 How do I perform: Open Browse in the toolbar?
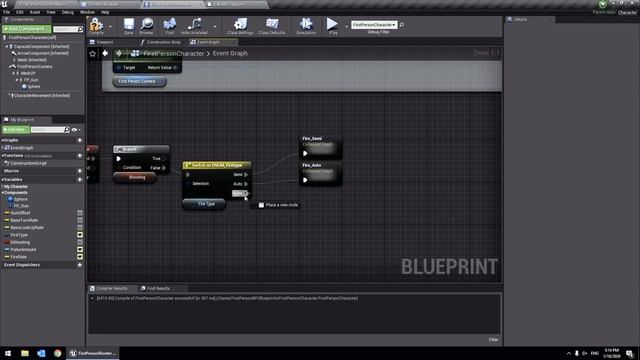click(147, 26)
